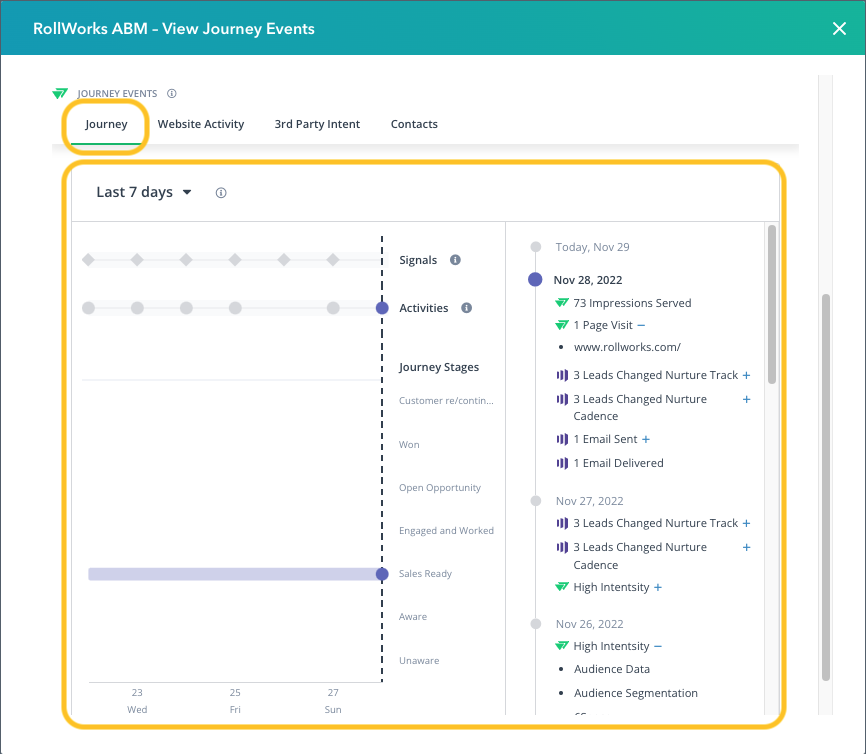Expand Nov 28 Leads Changed Nurture Cadence
The image size is (866, 754).
[746, 399]
